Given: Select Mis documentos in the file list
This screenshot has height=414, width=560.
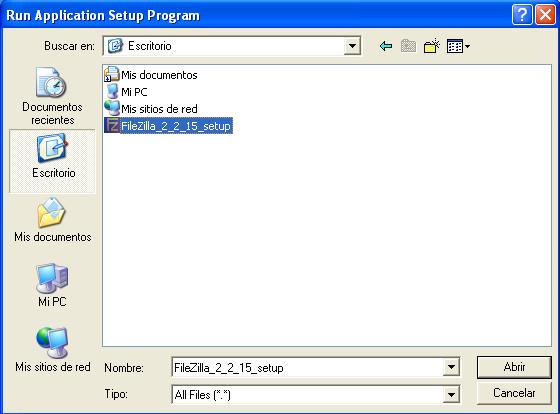Looking at the screenshot, I should 151,75.
